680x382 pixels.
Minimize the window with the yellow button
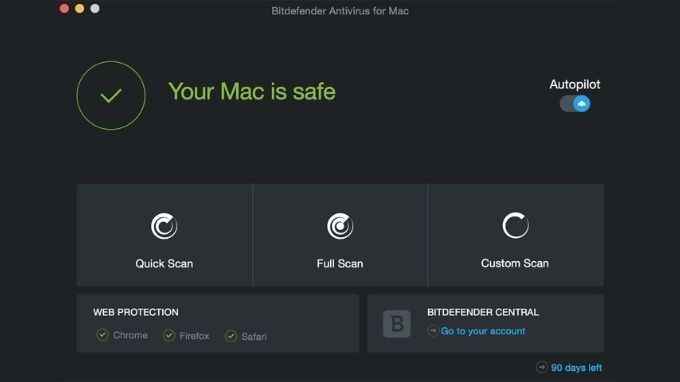(79, 9)
